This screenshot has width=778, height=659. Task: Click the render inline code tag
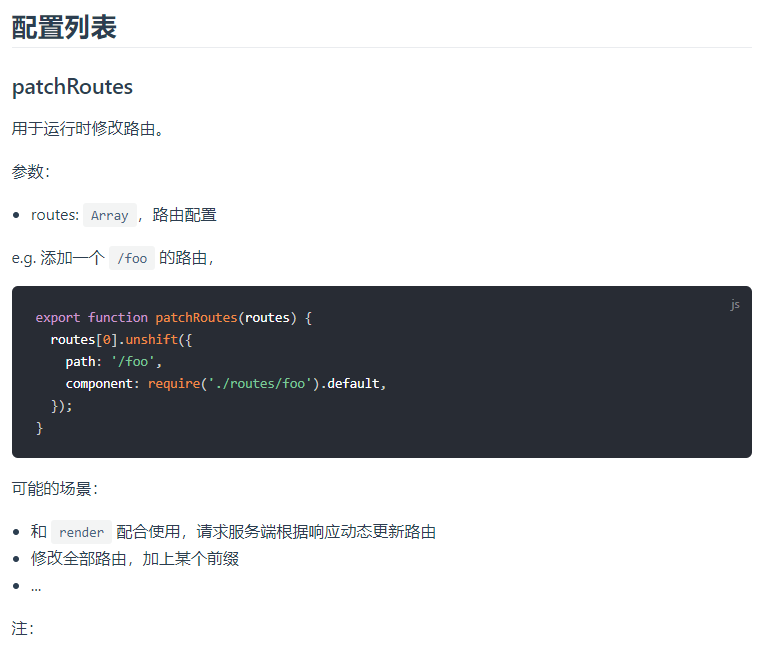(81, 532)
